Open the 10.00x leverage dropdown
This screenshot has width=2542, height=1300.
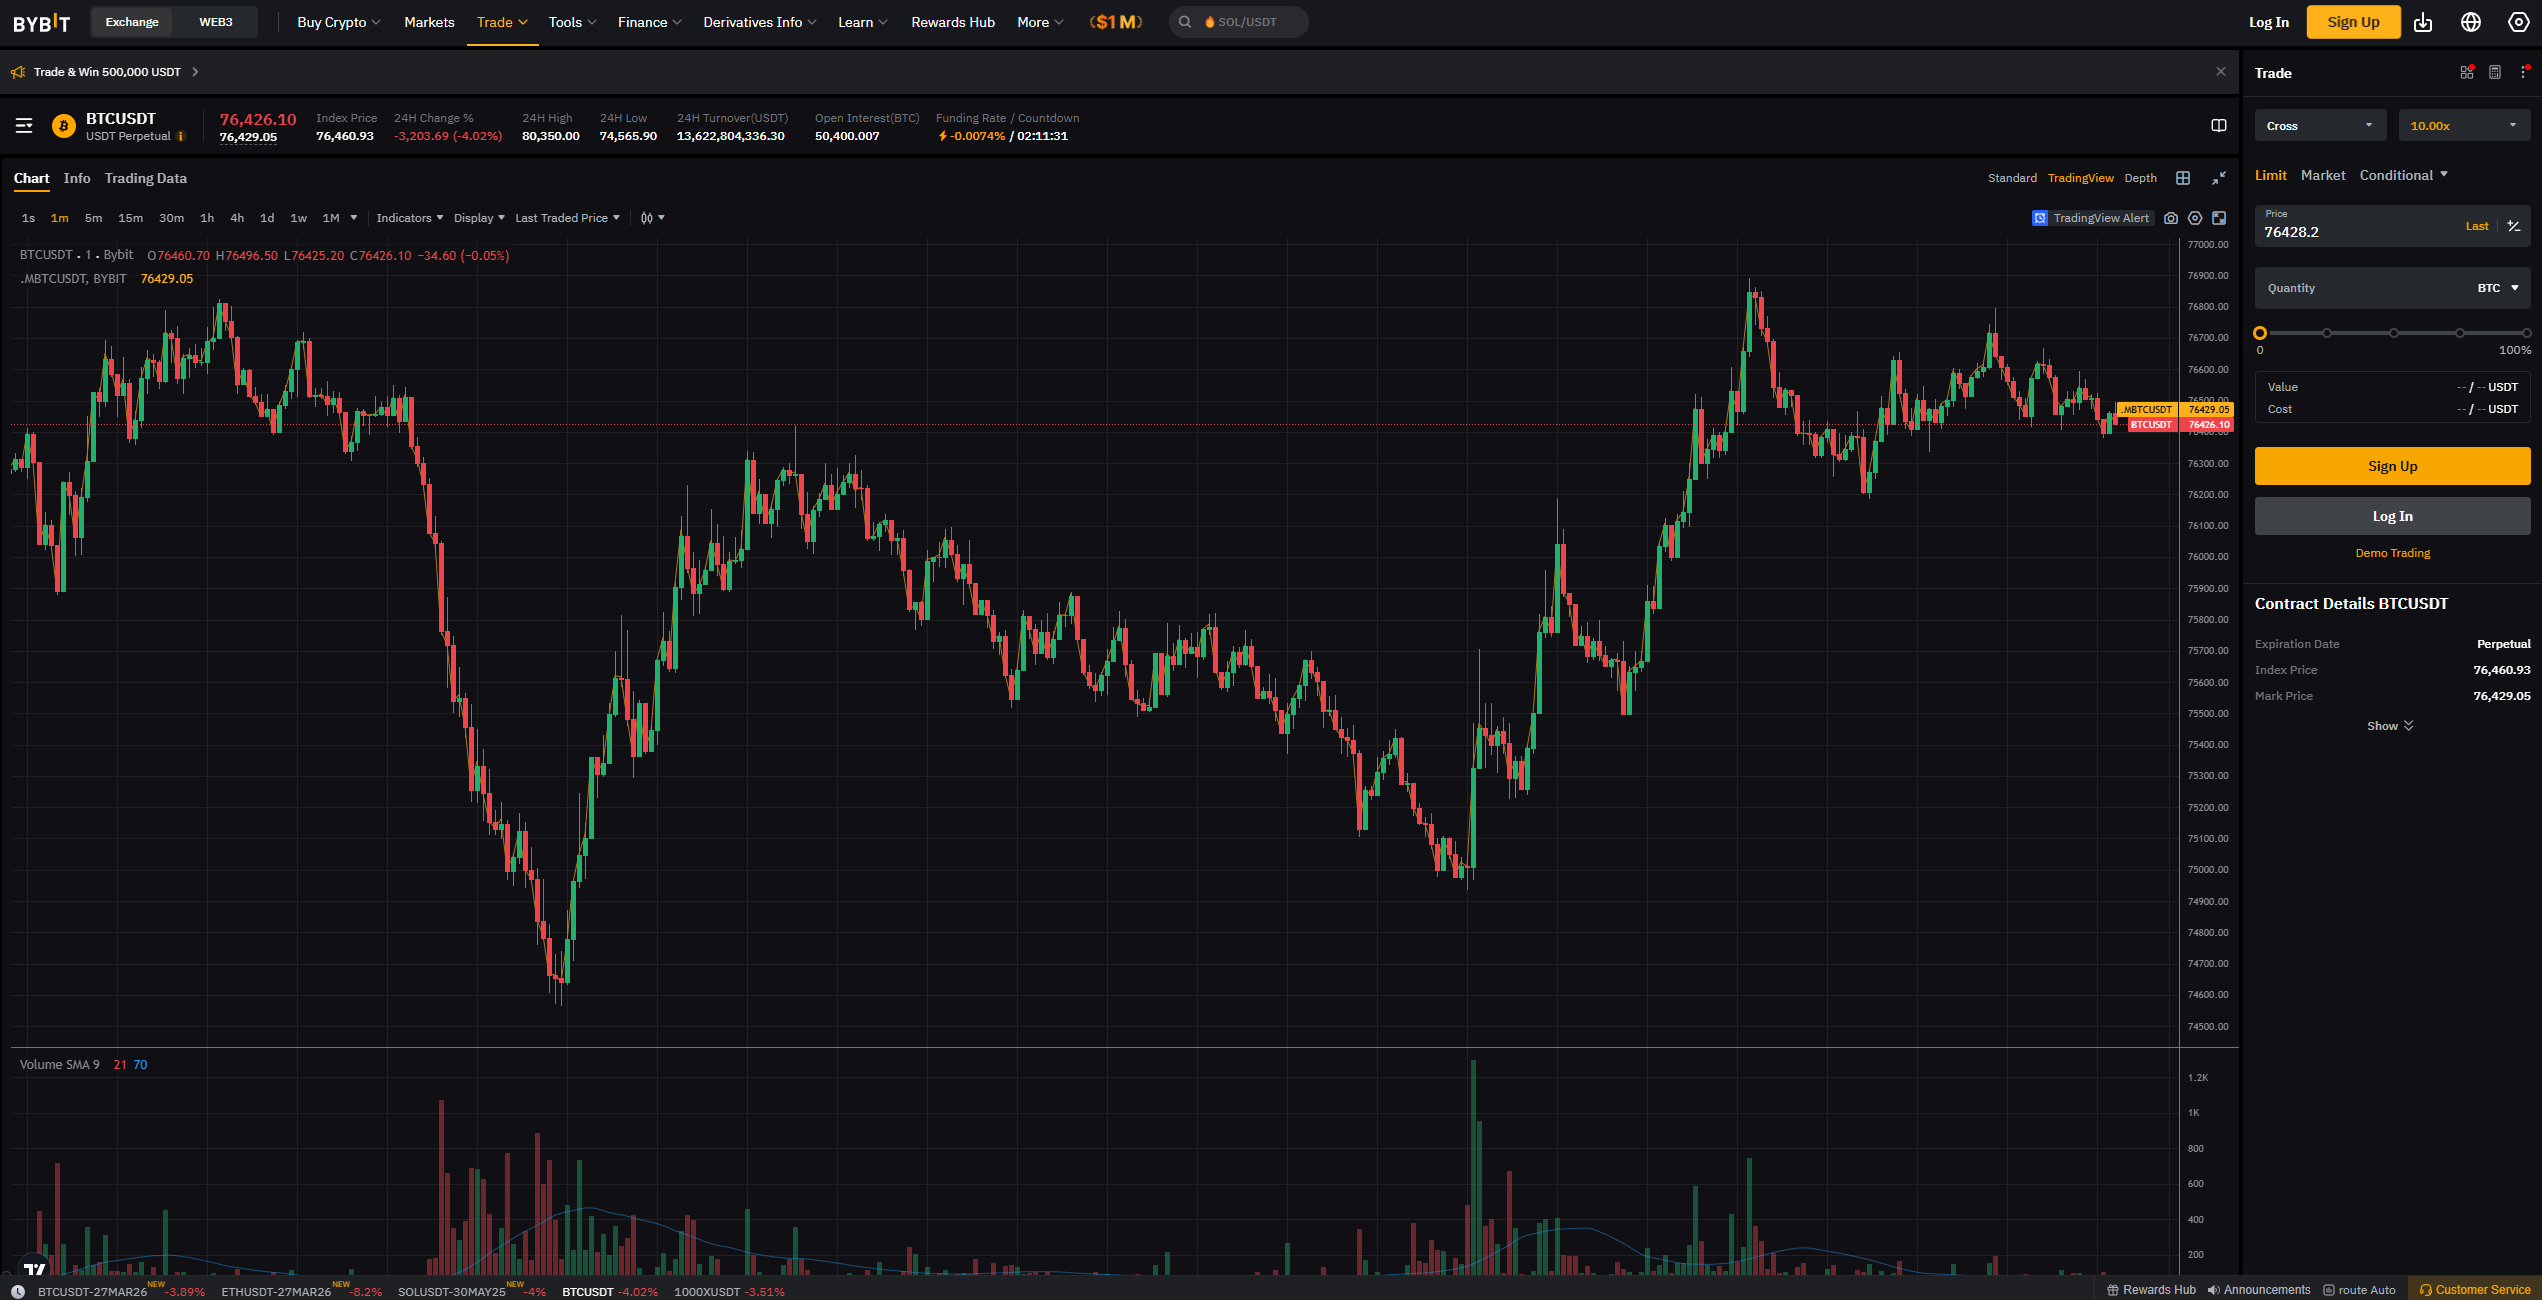2463,126
